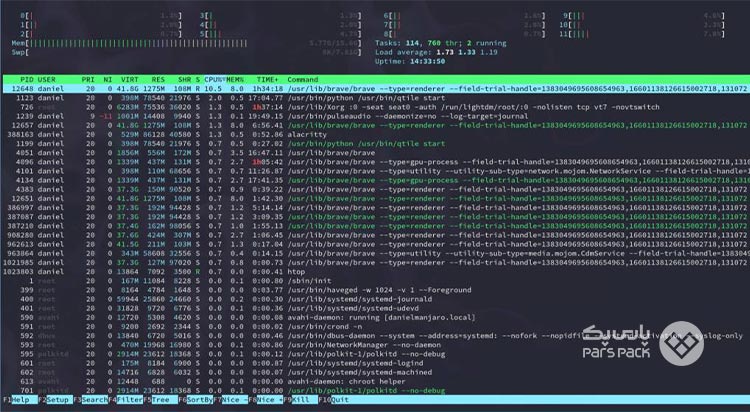Open the F4 Filter prompt
750x412 pixels.
click(x=130, y=400)
